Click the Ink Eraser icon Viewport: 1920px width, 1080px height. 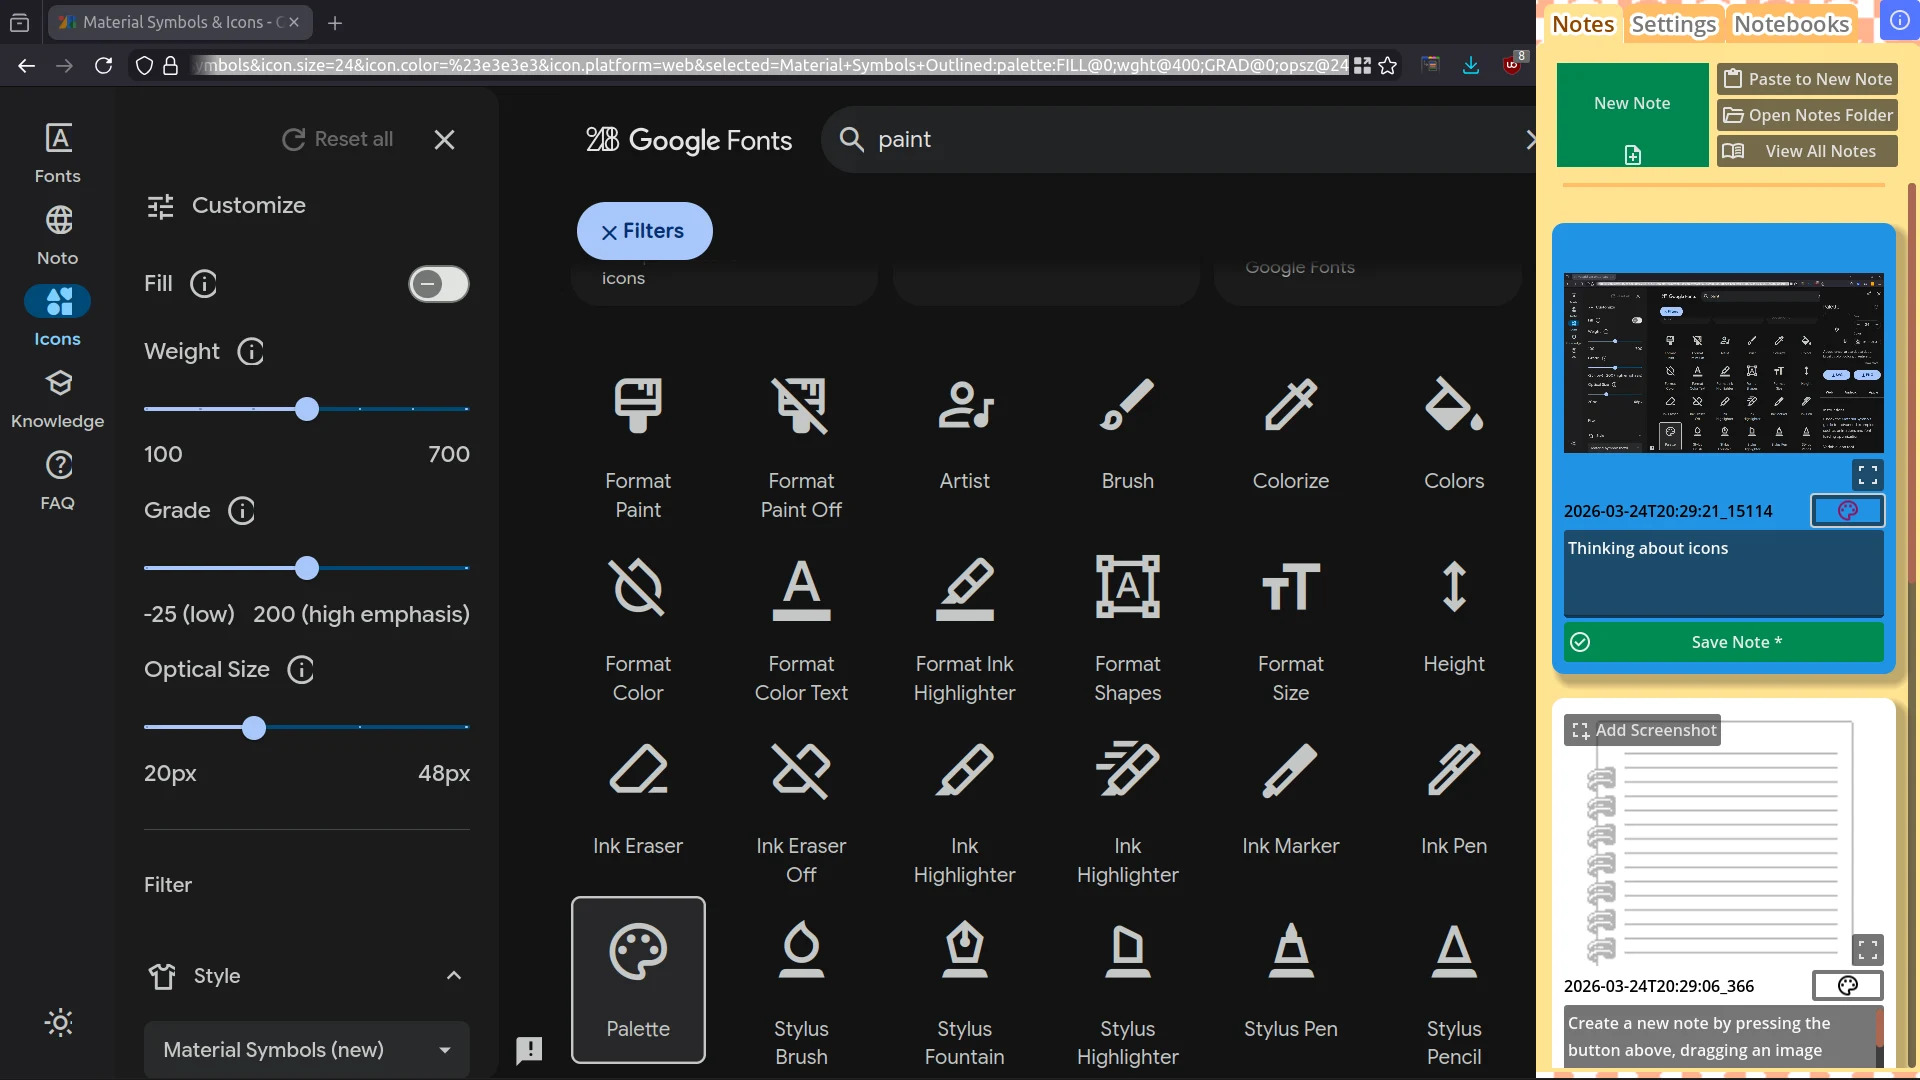[x=637, y=770]
